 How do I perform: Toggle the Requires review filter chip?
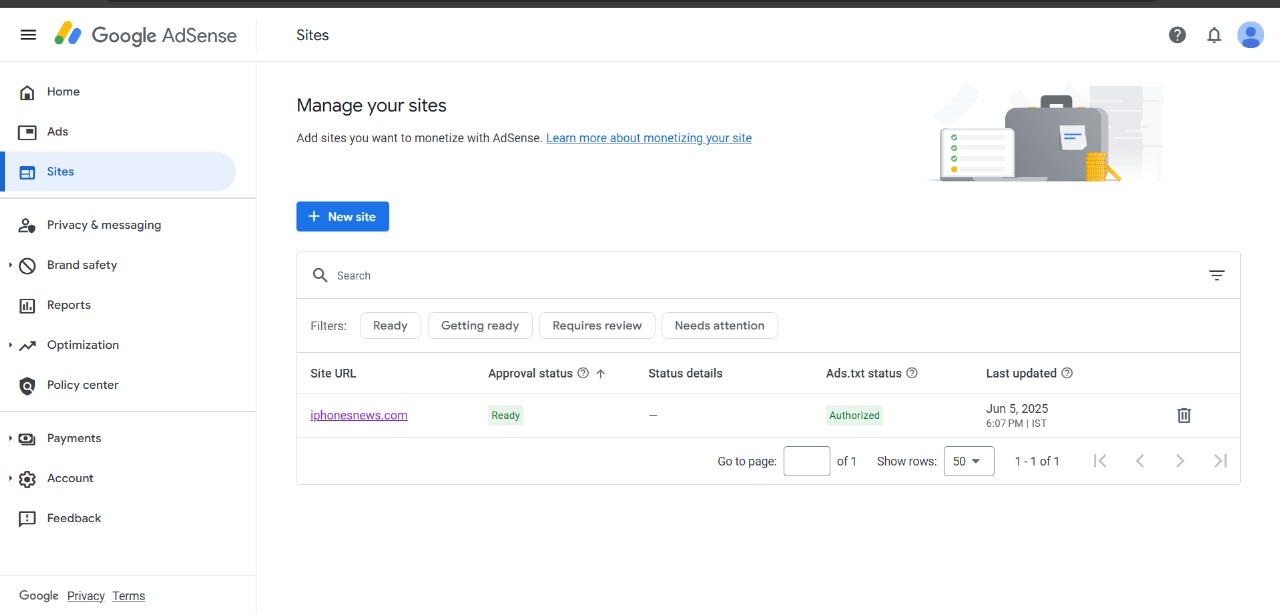(x=597, y=325)
